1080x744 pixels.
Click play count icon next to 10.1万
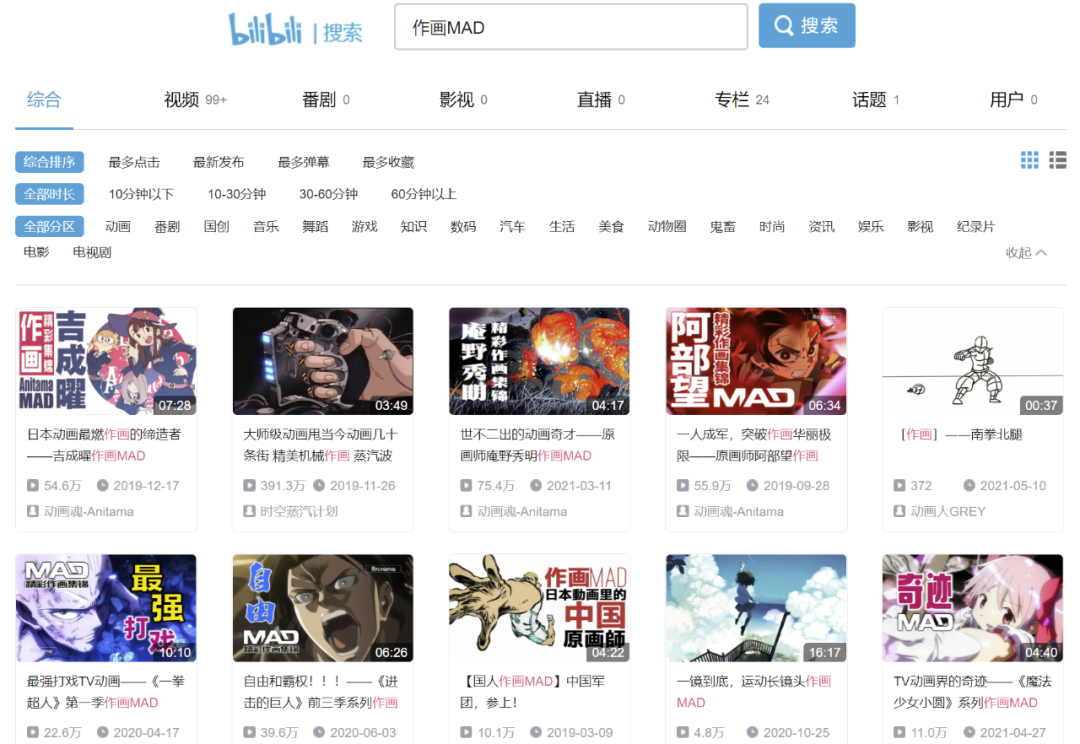[466, 732]
